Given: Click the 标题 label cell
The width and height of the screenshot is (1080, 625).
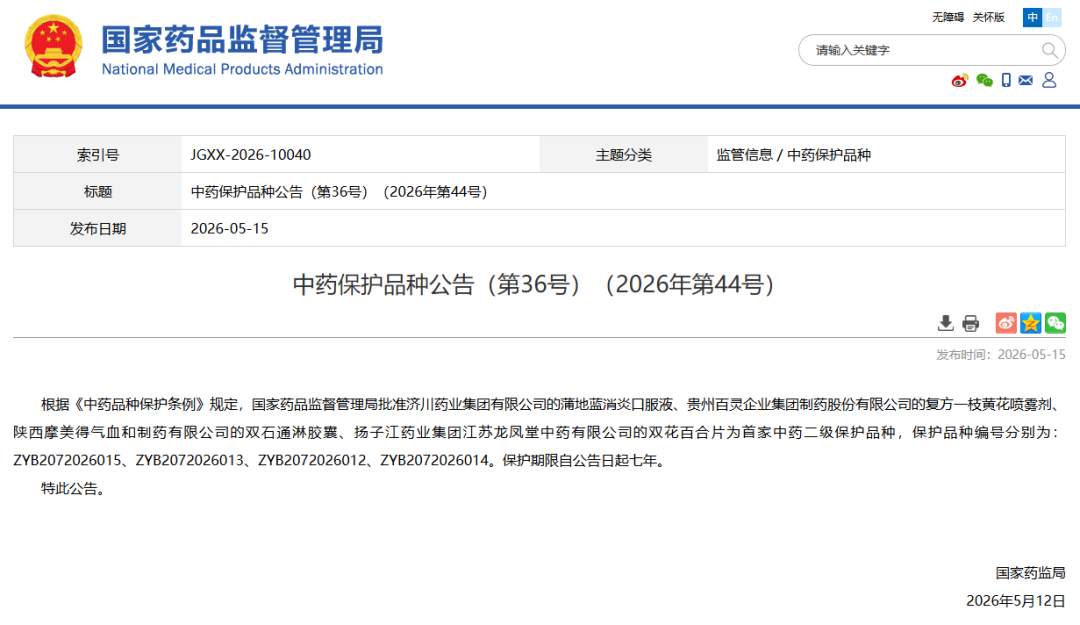Looking at the screenshot, I should [x=98, y=192].
